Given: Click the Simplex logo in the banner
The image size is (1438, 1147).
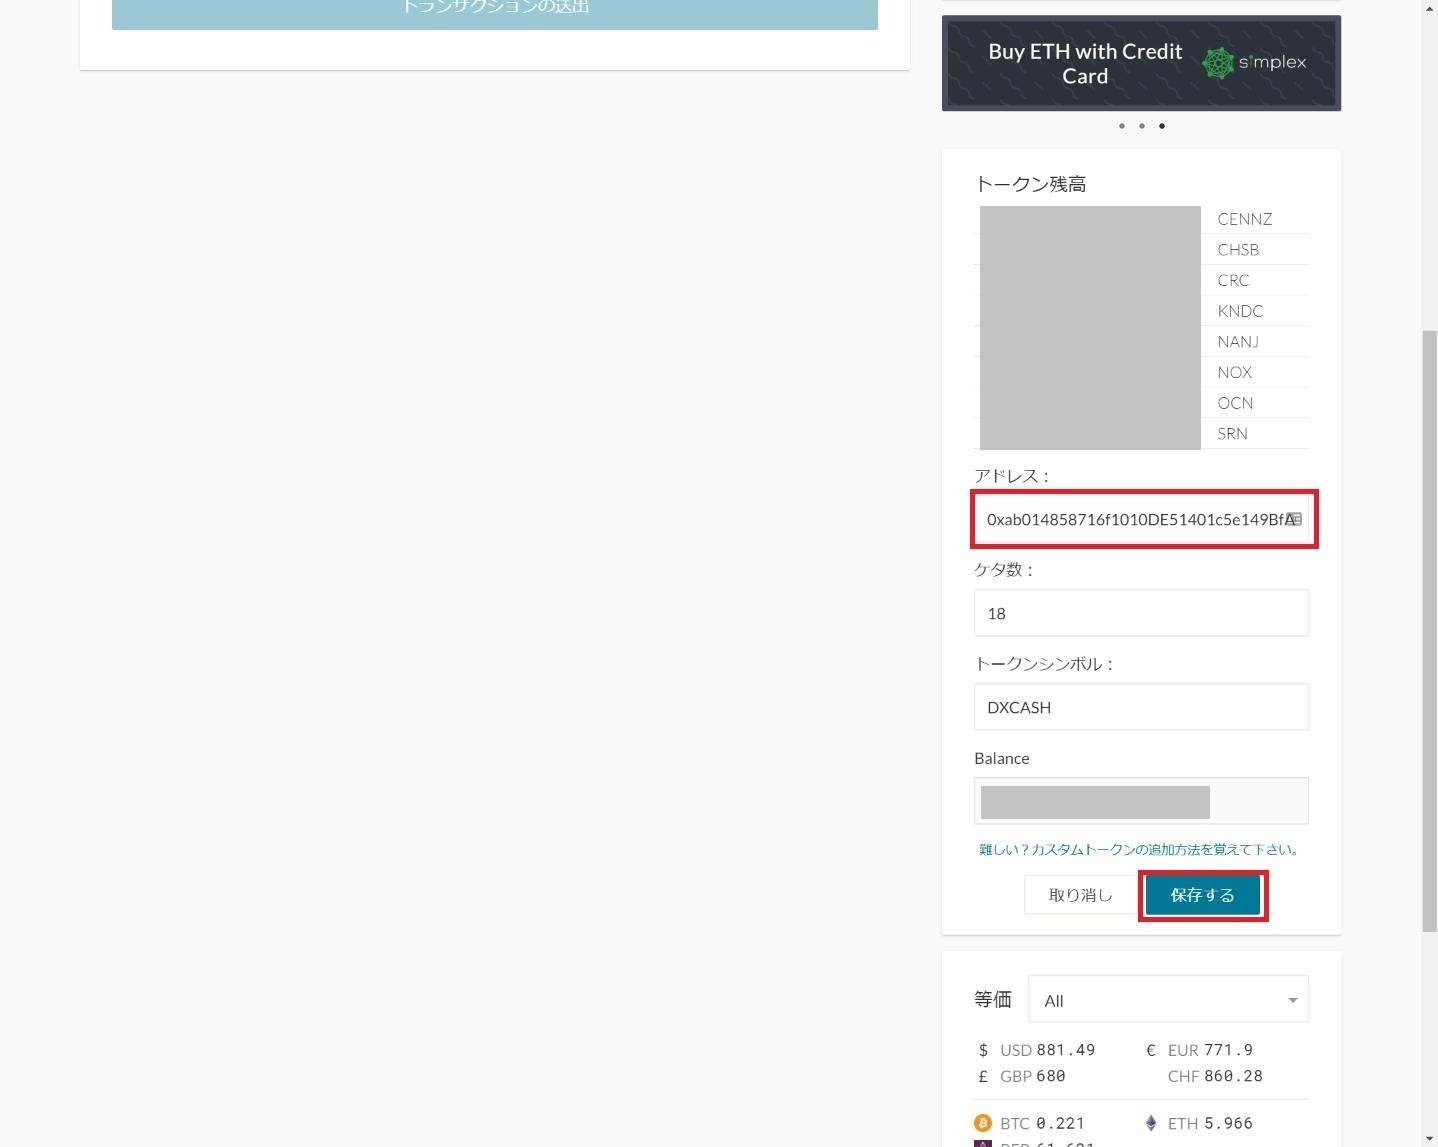Looking at the screenshot, I should point(1254,62).
